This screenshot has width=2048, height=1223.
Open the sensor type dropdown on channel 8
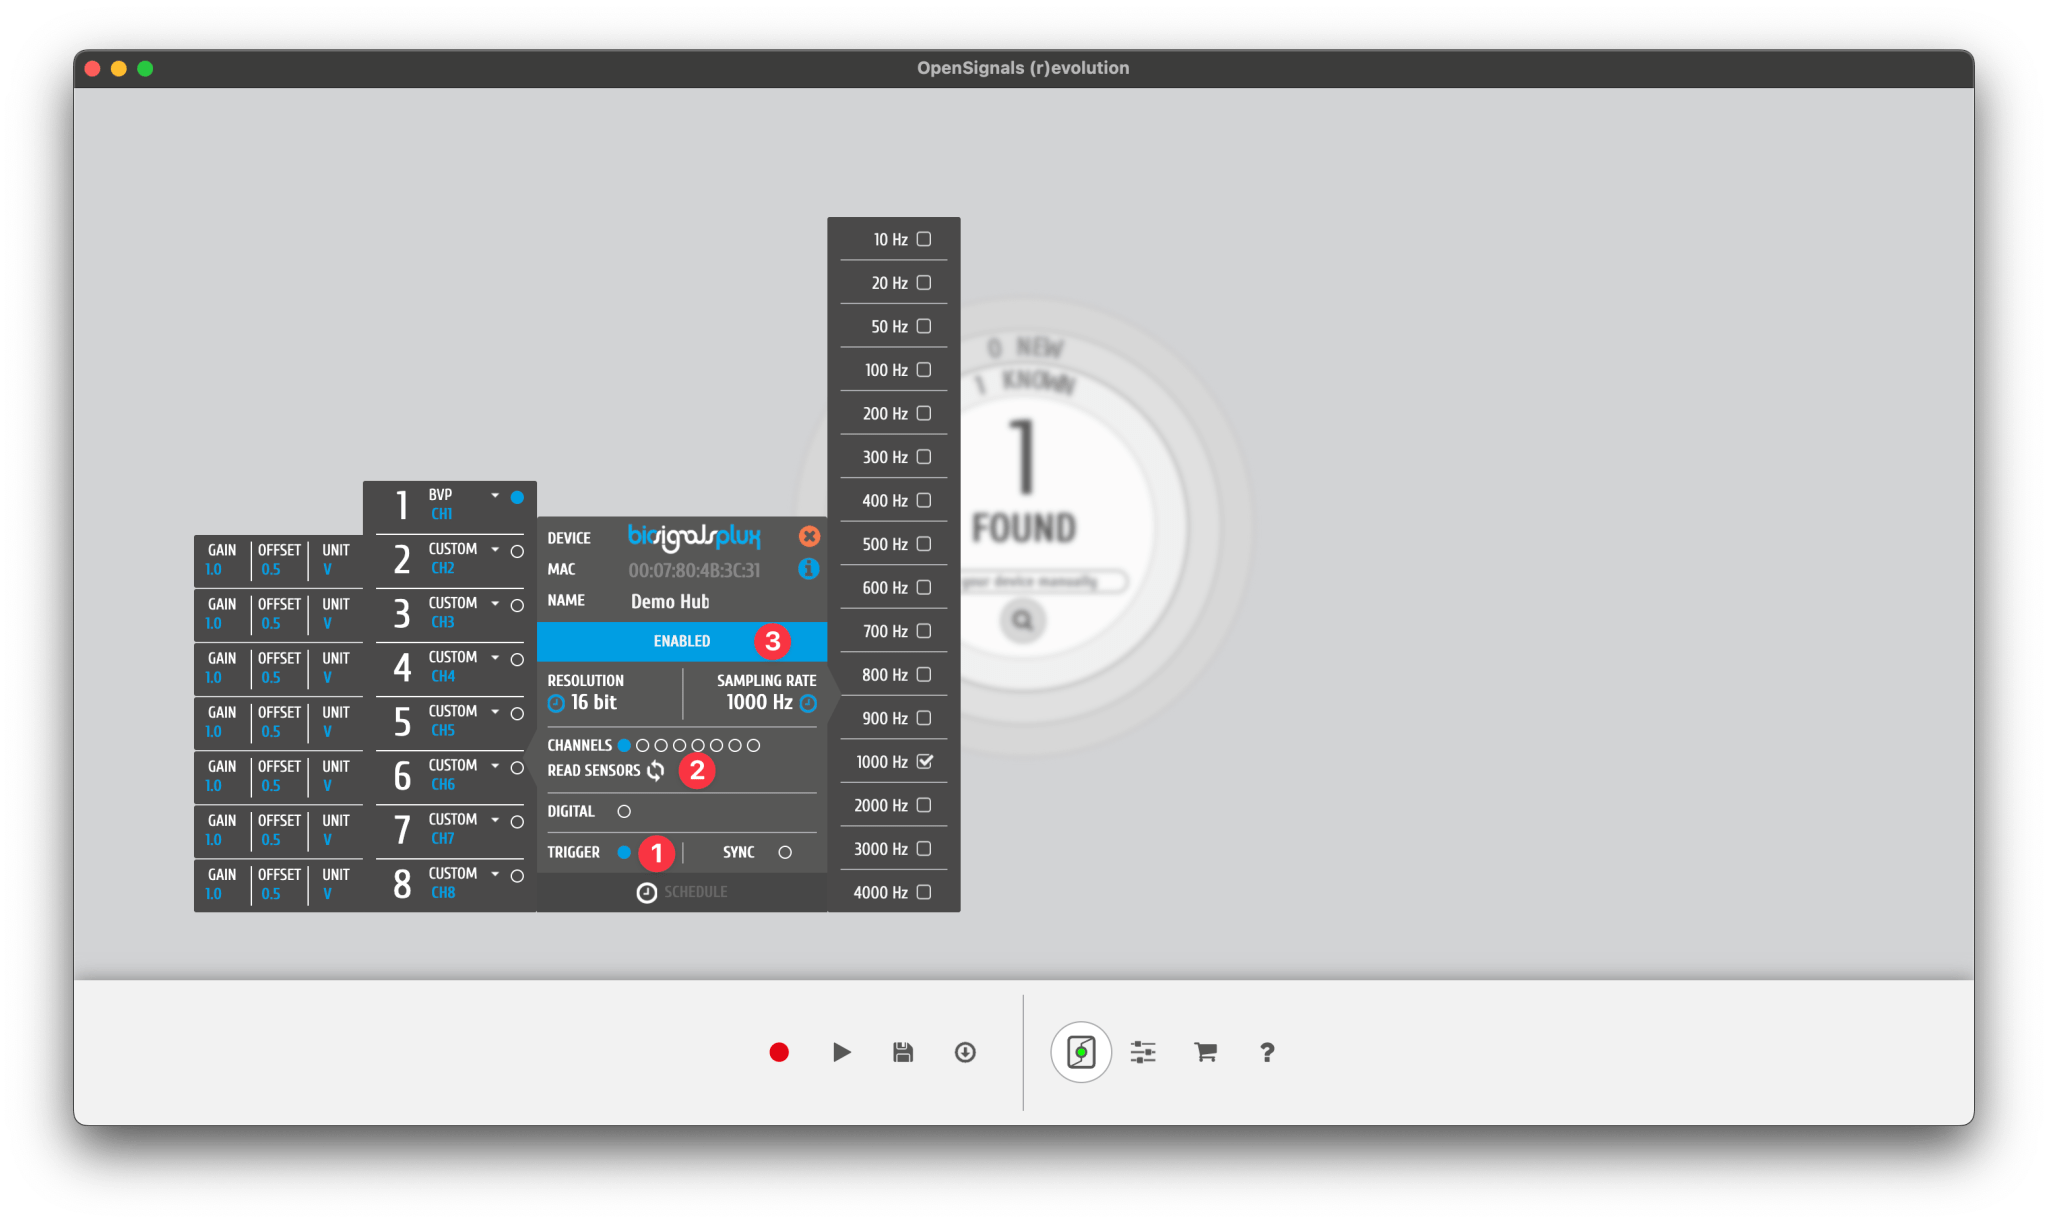[x=493, y=873]
